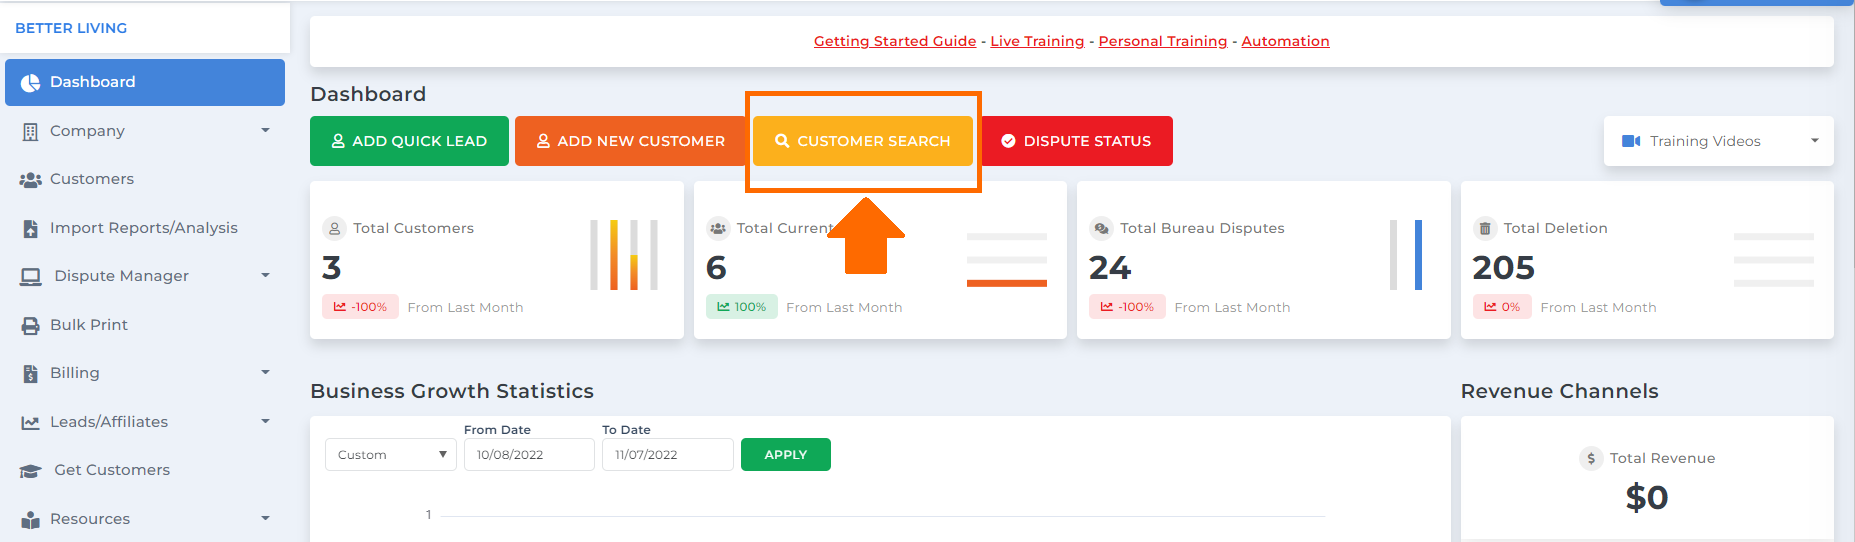Click the Add Quick Lead button
The height and width of the screenshot is (542, 1855).
click(409, 141)
